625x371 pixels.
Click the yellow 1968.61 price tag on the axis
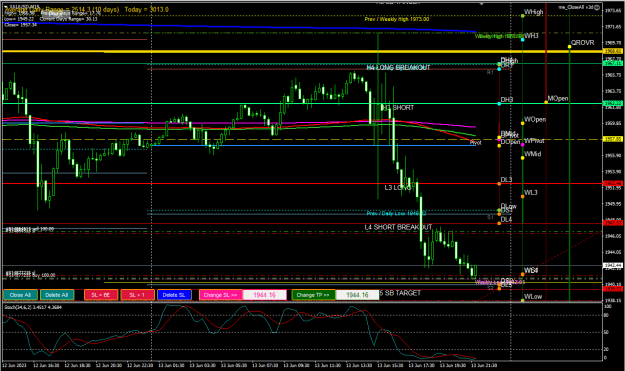click(x=613, y=51)
